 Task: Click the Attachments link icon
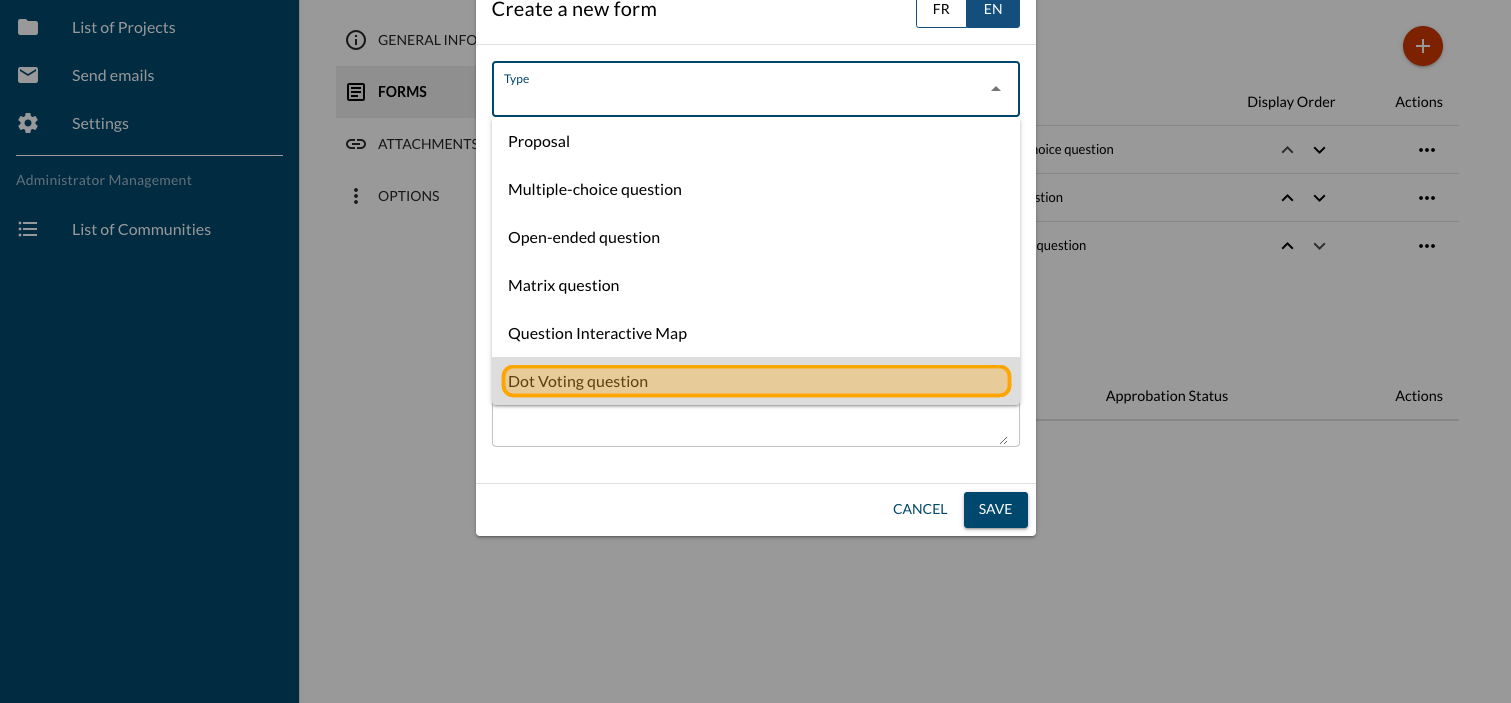[356, 144]
